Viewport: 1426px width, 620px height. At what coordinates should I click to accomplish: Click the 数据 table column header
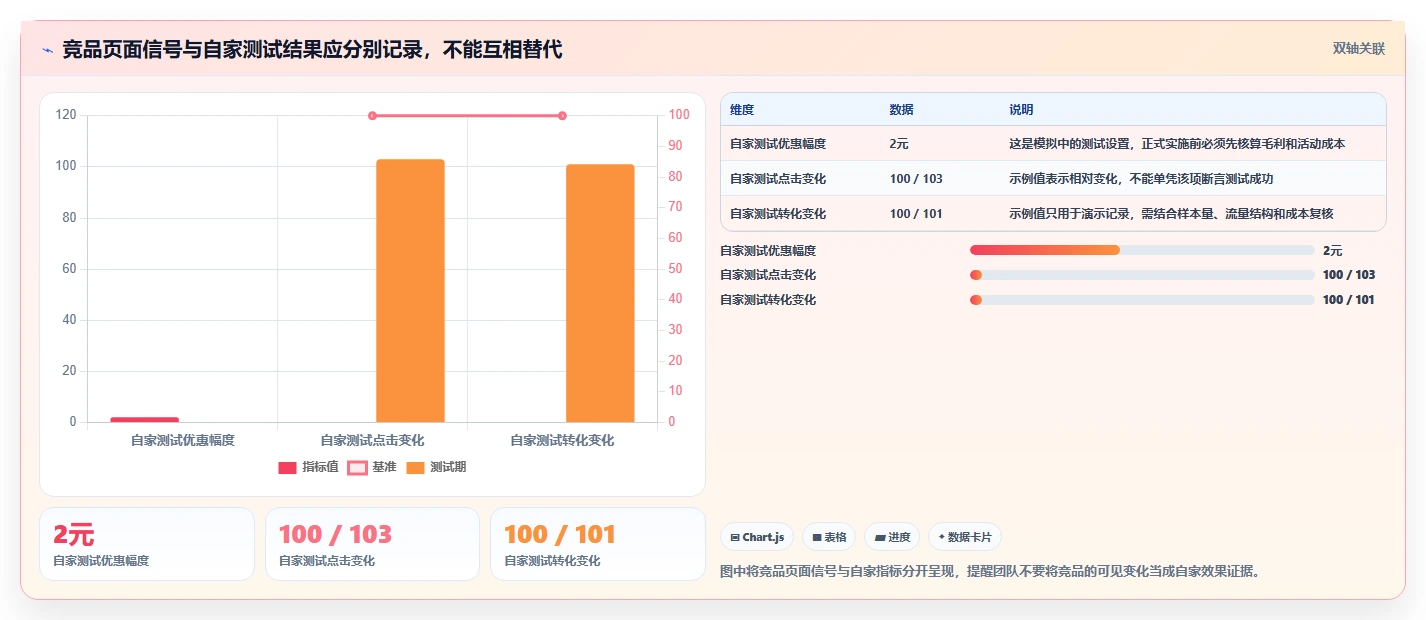[x=901, y=110]
